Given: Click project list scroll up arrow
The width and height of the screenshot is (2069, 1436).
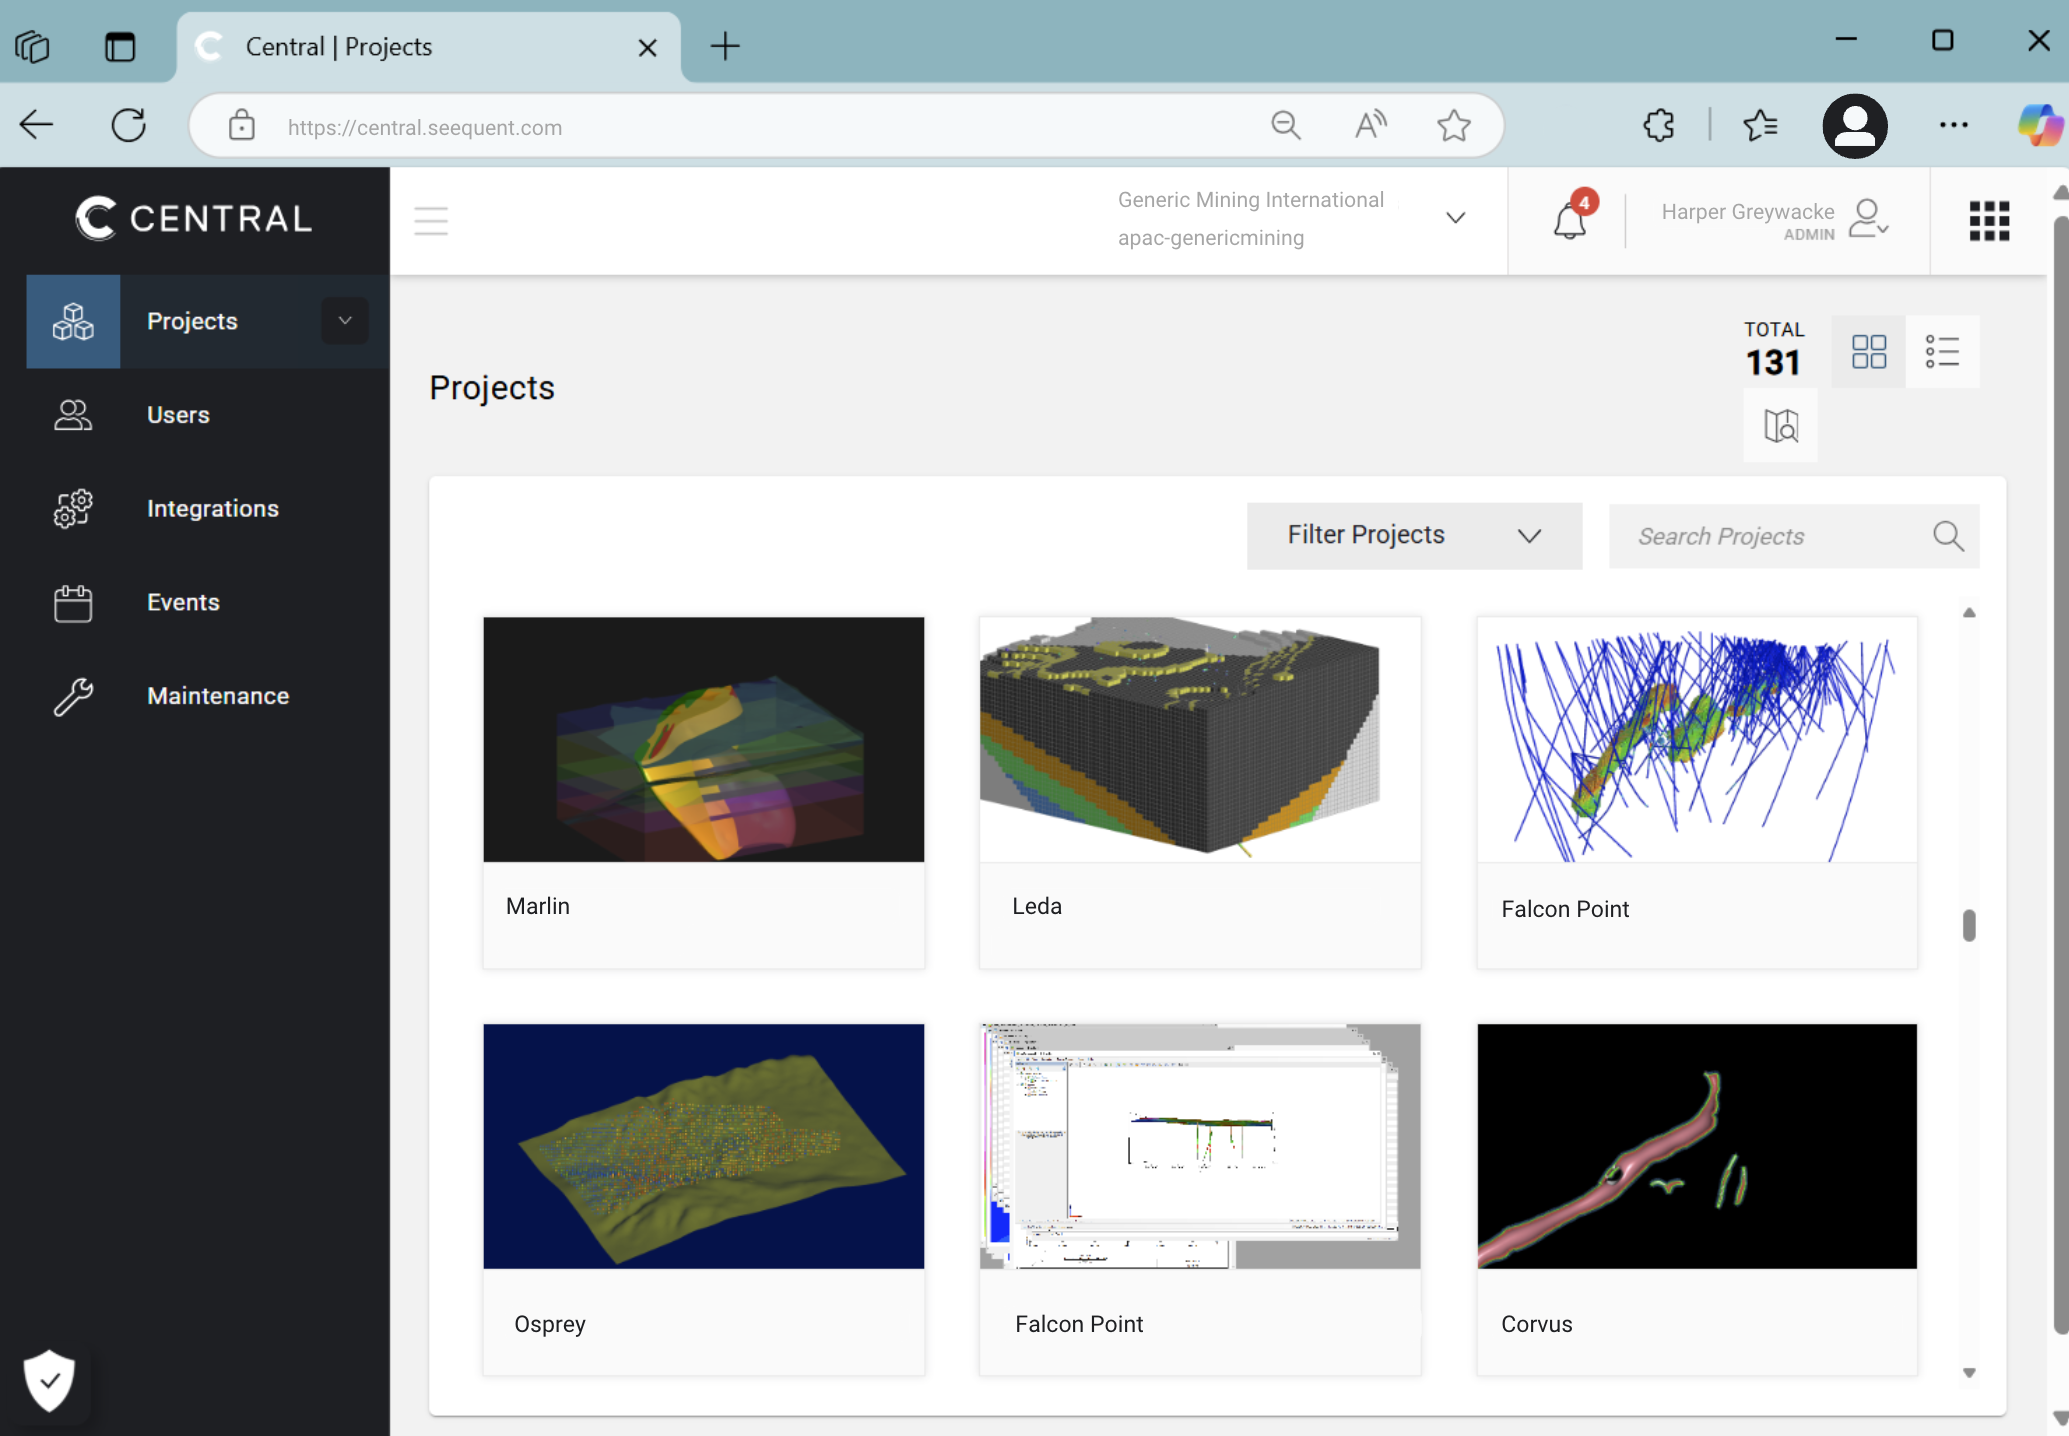Looking at the screenshot, I should (1969, 613).
